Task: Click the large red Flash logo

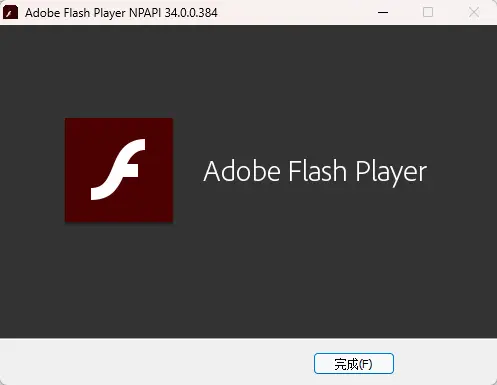Action: [x=119, y=170]
